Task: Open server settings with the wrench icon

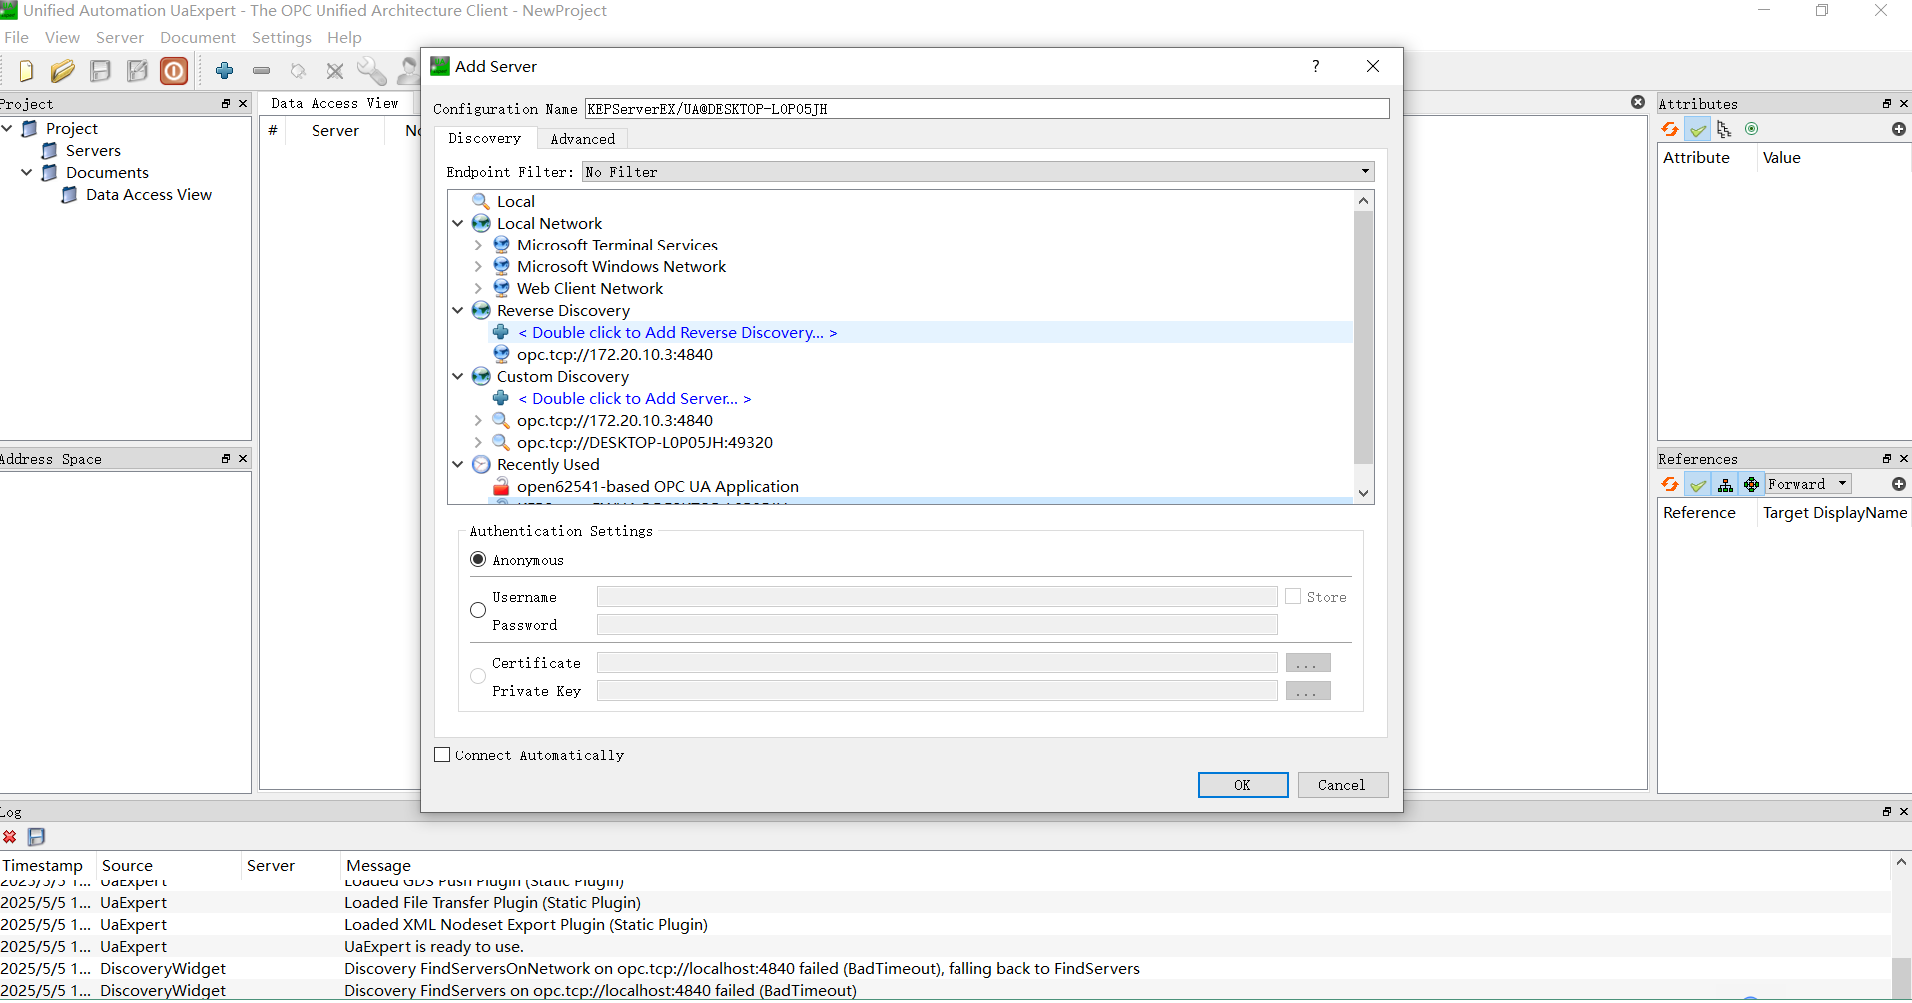Action: click(371, 71)
